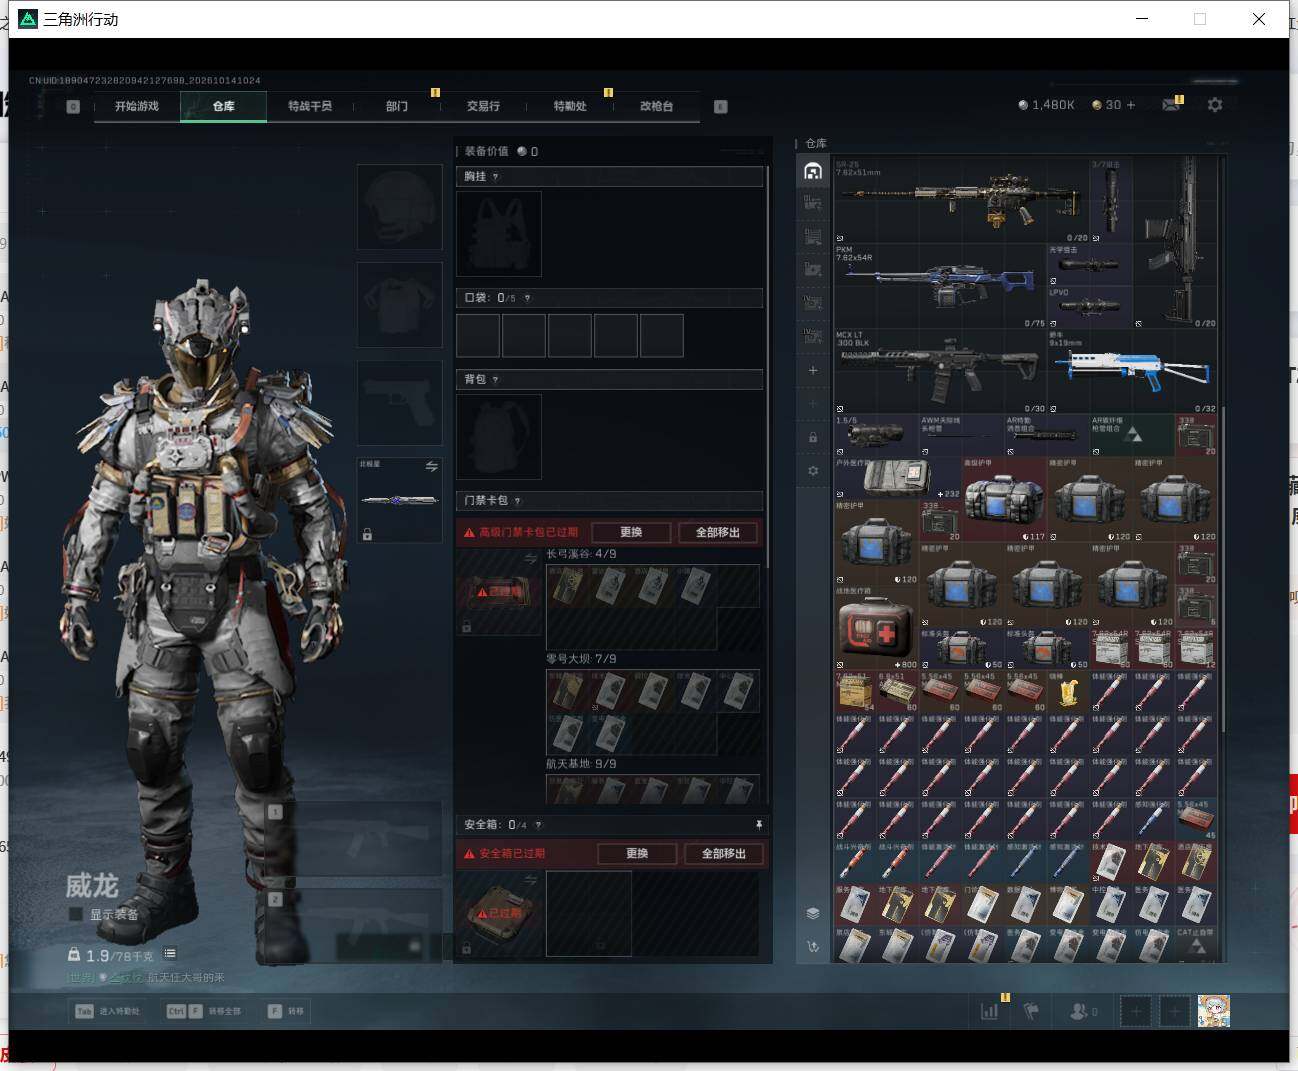Viewport: 1298px width, 1071px height.
Task: Add a warehouse expansion container with plus
Action: tap(813, 370)
